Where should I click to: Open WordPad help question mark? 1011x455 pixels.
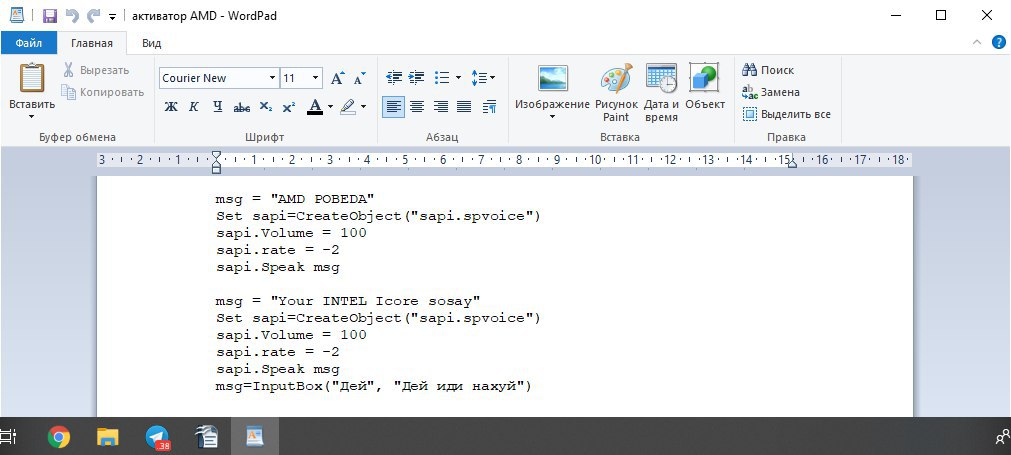coord(999,43)
